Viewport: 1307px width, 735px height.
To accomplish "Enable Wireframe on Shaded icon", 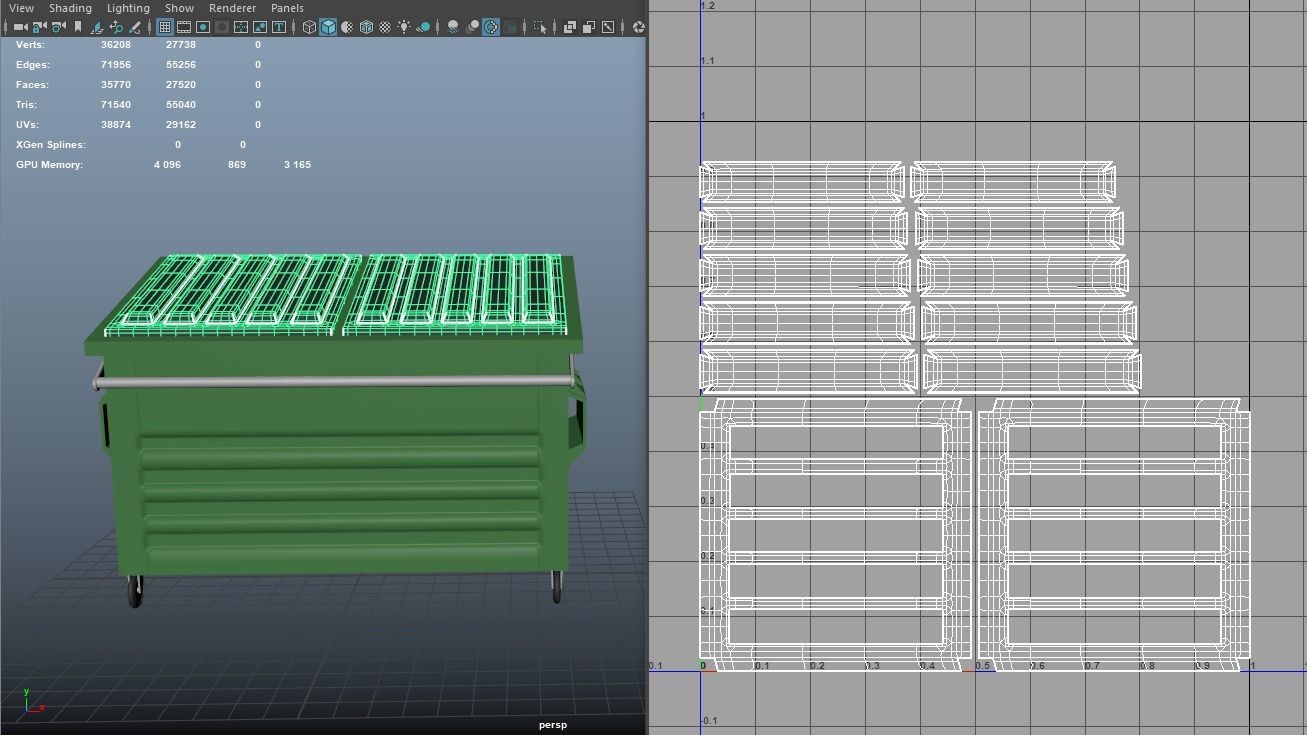I will pos(367,27).
